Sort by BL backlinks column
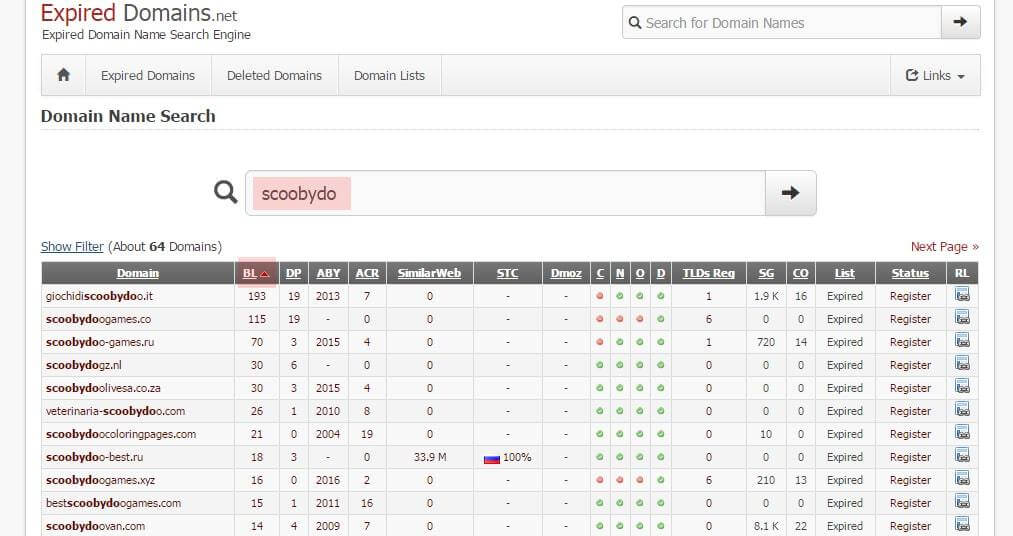 point(256,273)
